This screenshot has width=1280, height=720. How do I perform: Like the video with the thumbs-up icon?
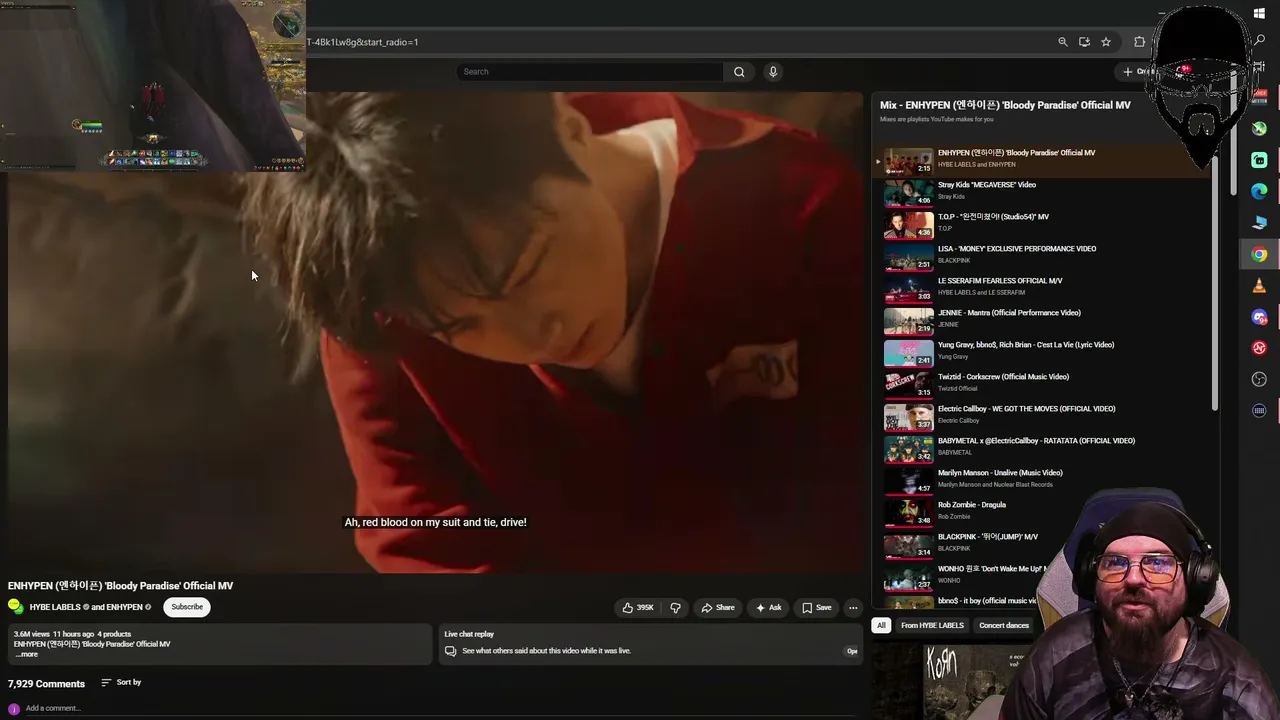(638, 607)
